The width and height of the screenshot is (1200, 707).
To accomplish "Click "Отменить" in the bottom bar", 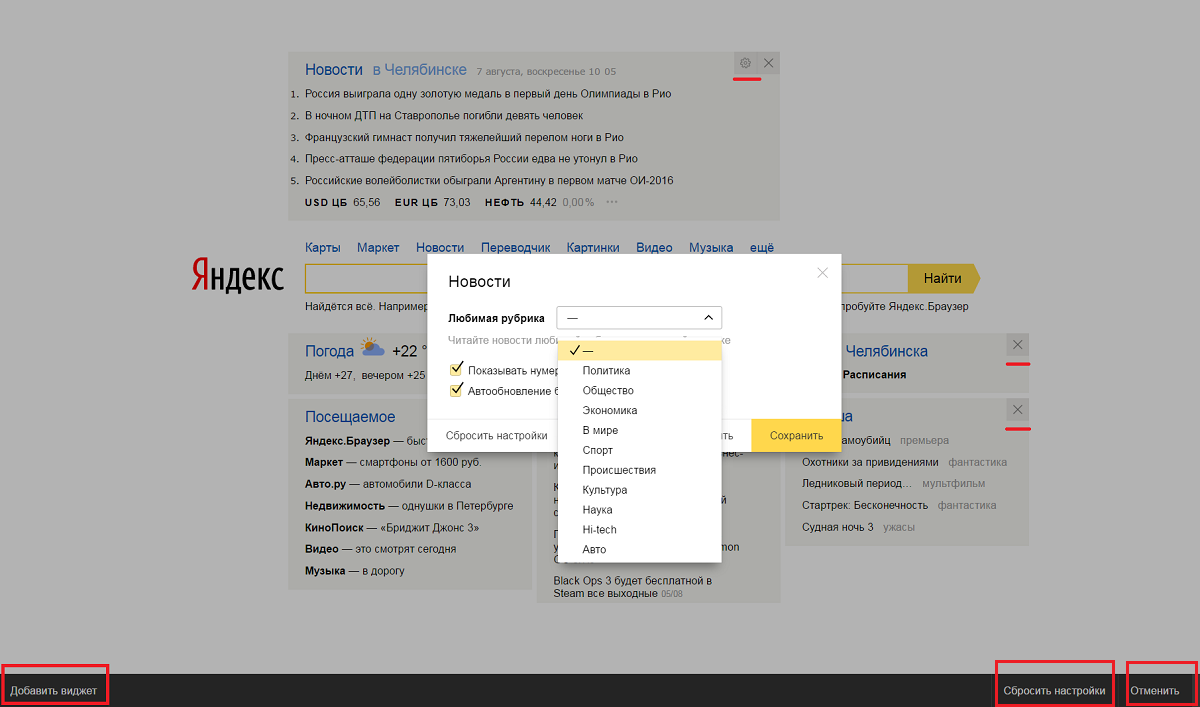I will (1154, 691).
